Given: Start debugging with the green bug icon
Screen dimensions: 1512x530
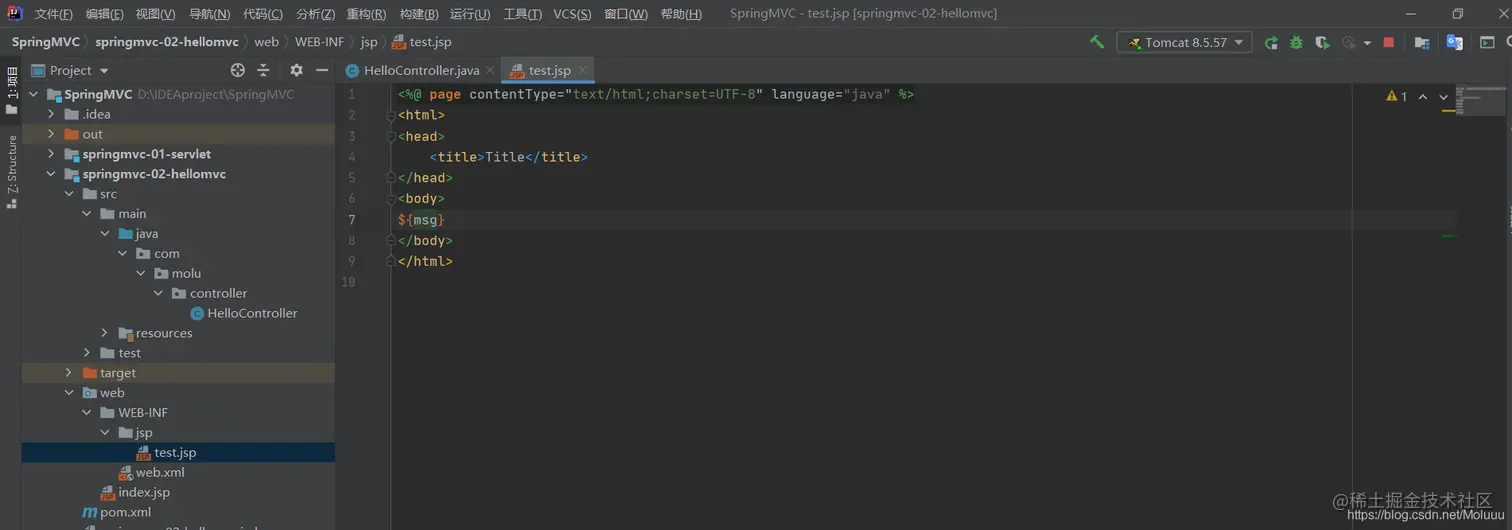Looking at the screenshot, I should [x=1296, y=42].
